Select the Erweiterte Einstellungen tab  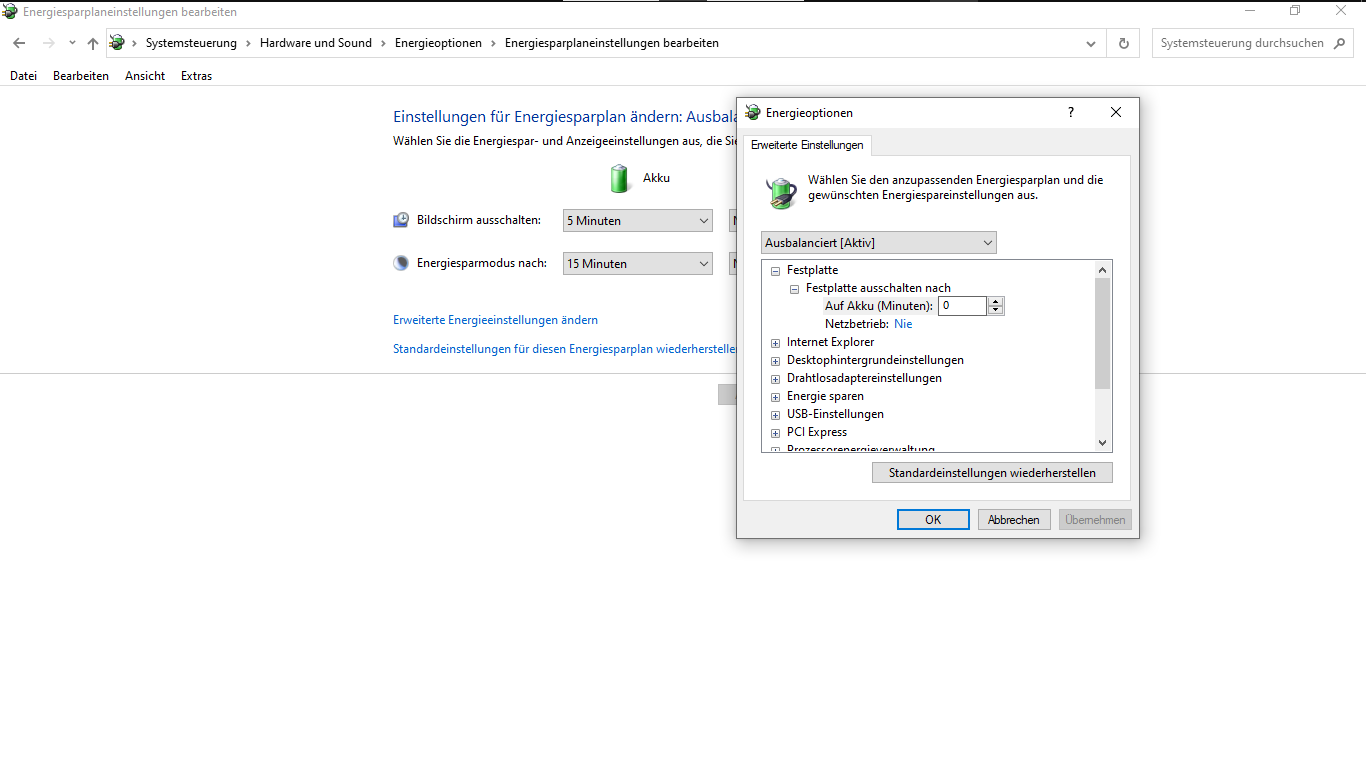(806, 145)
